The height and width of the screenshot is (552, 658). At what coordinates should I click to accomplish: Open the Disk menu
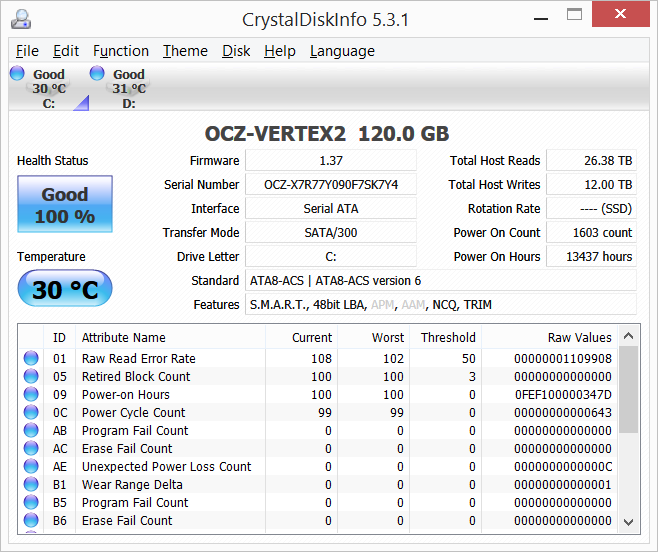click(x=236, y=51)
